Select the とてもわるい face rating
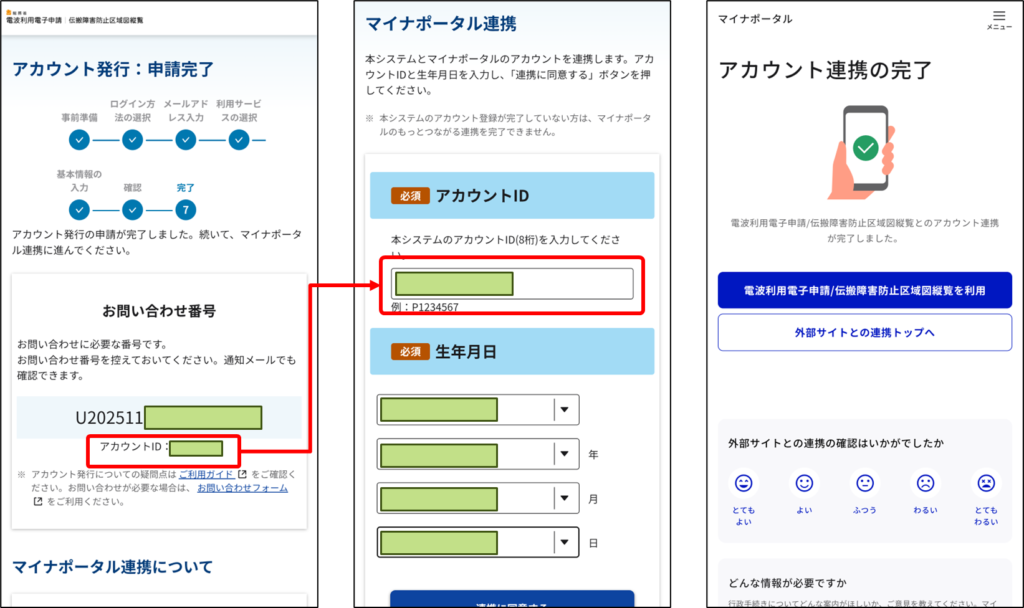The image size is (1024, 608). [x=986, y=483]
